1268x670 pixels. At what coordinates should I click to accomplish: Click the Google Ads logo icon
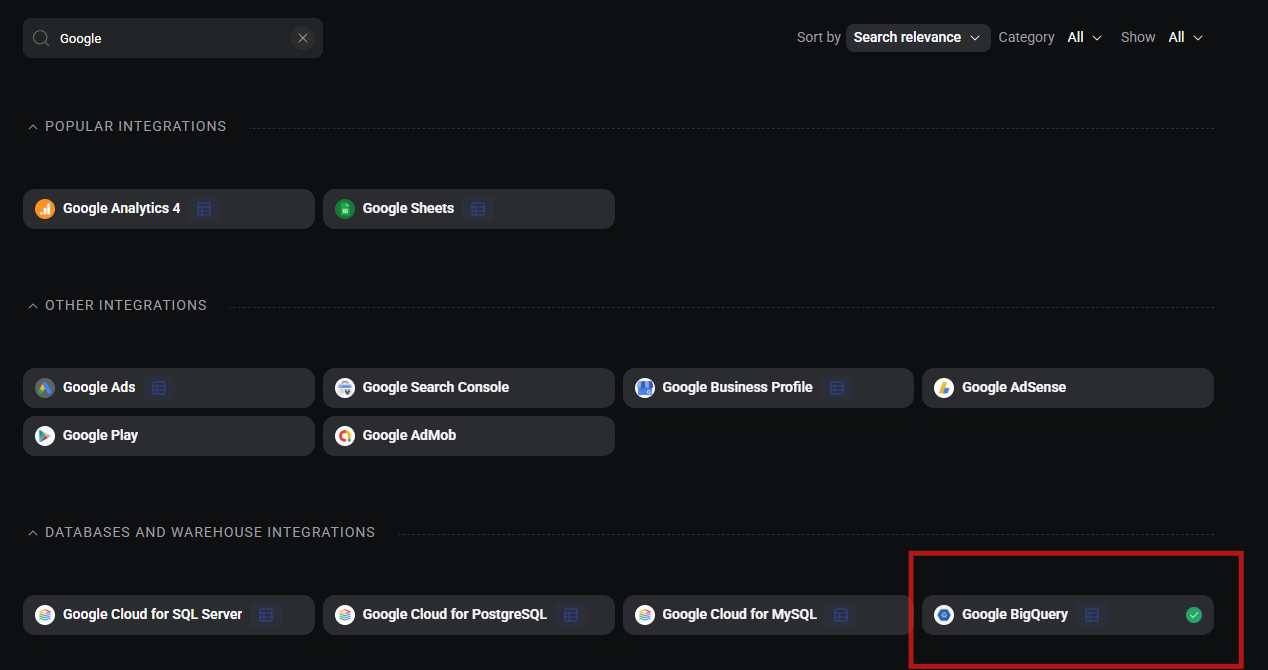(45, 388)
